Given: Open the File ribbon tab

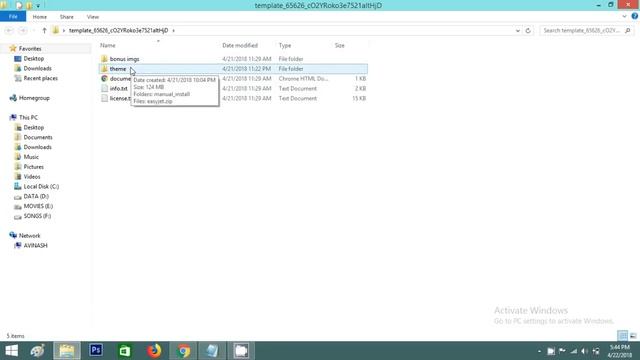Looking at the screenshot, I should pyautogui.click(x=13, y=17).
